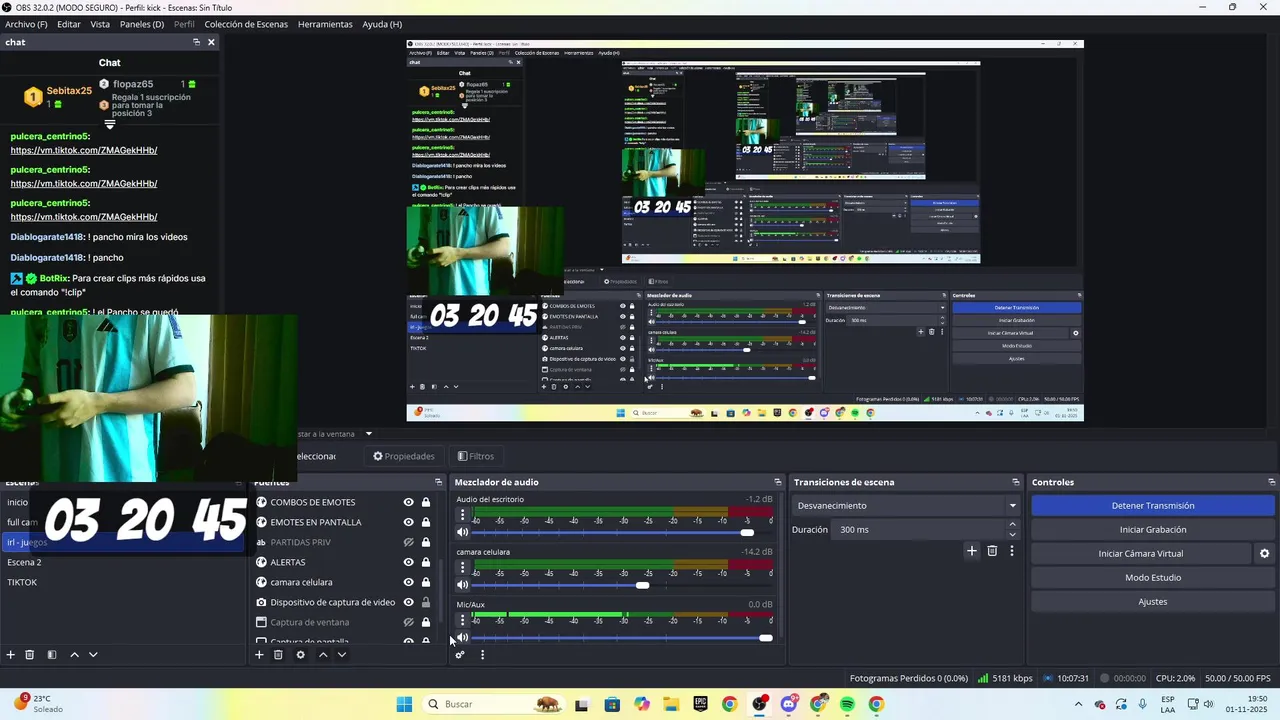Open Ajustes settings button
This screenshot has height=720, width=1280.
1153,602
